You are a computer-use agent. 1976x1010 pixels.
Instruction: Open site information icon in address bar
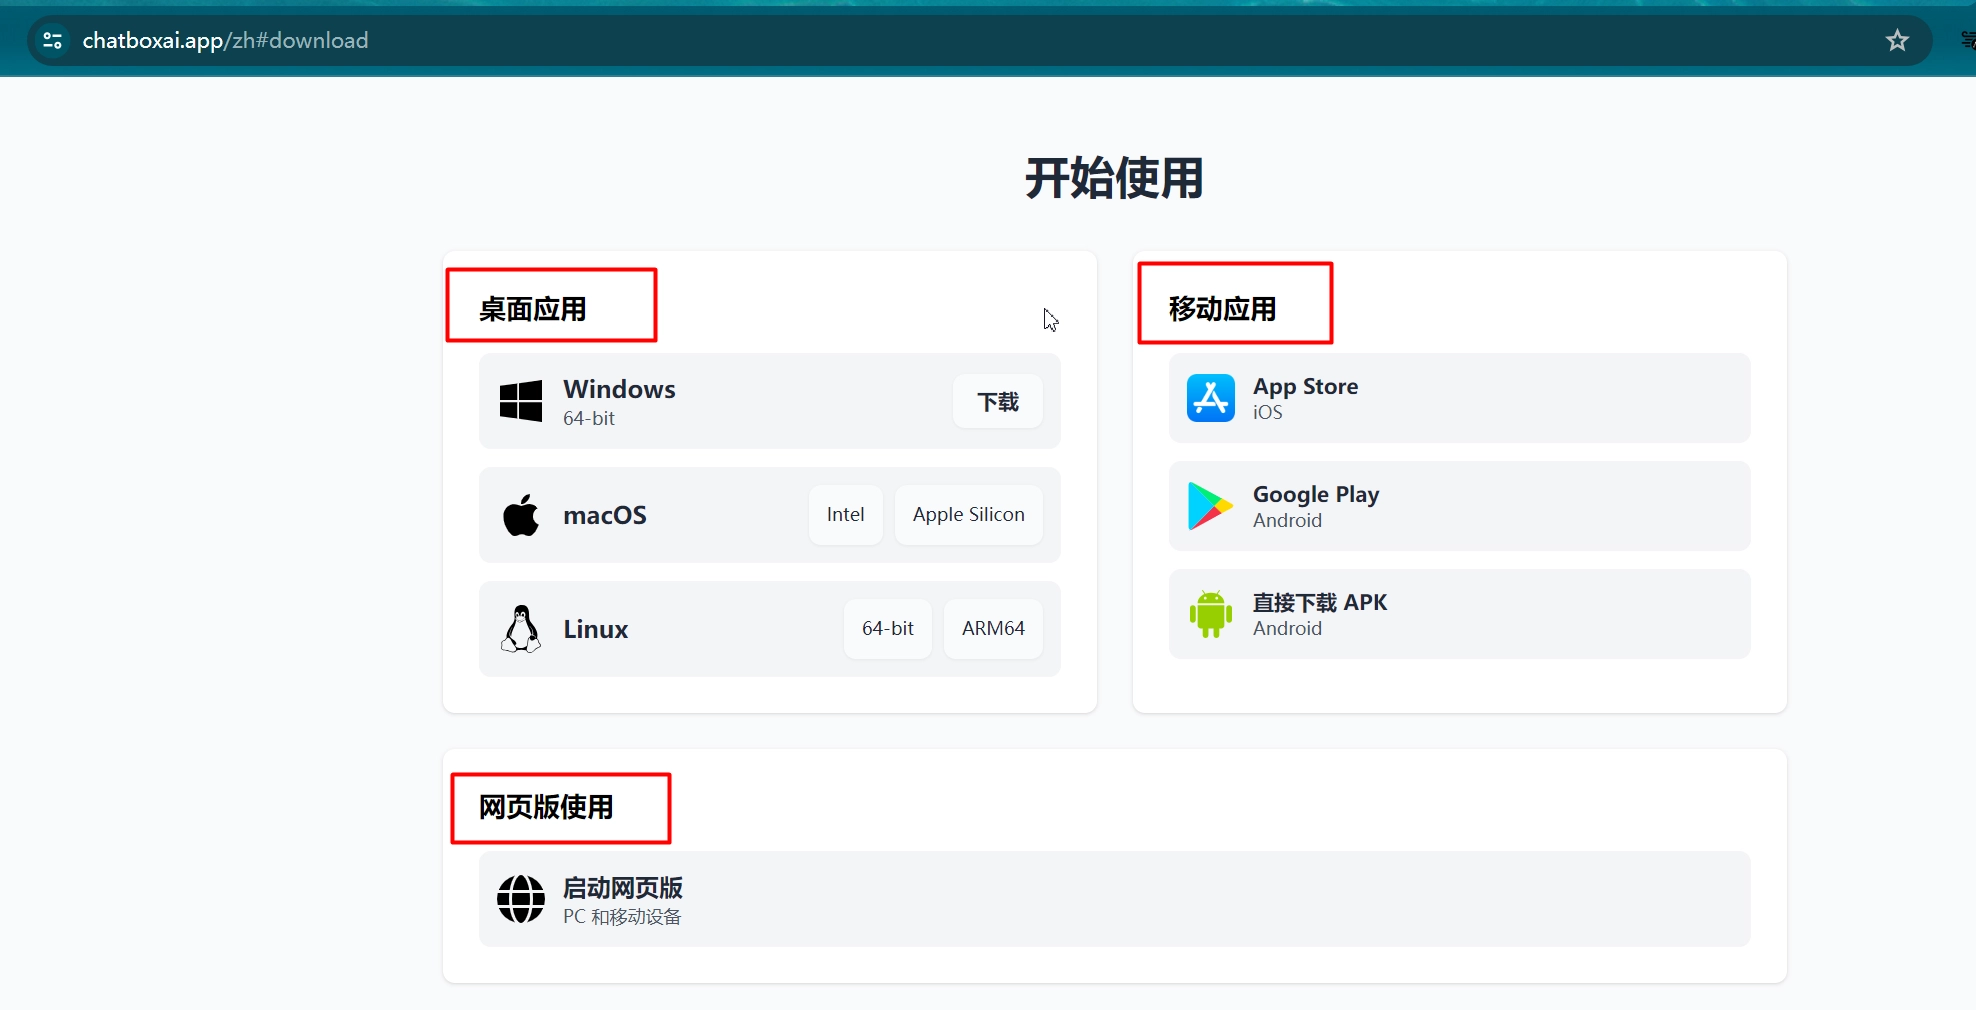coord(53,41)
